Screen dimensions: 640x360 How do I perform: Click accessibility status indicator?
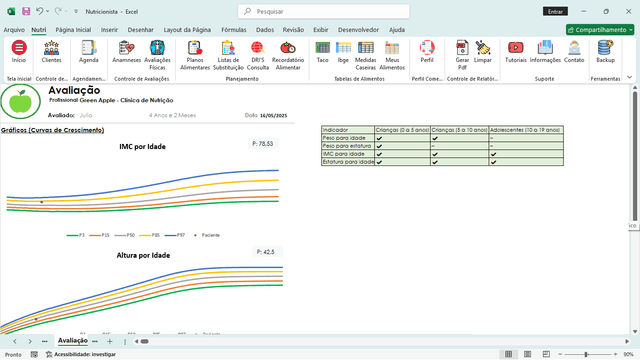click(81, 354)
